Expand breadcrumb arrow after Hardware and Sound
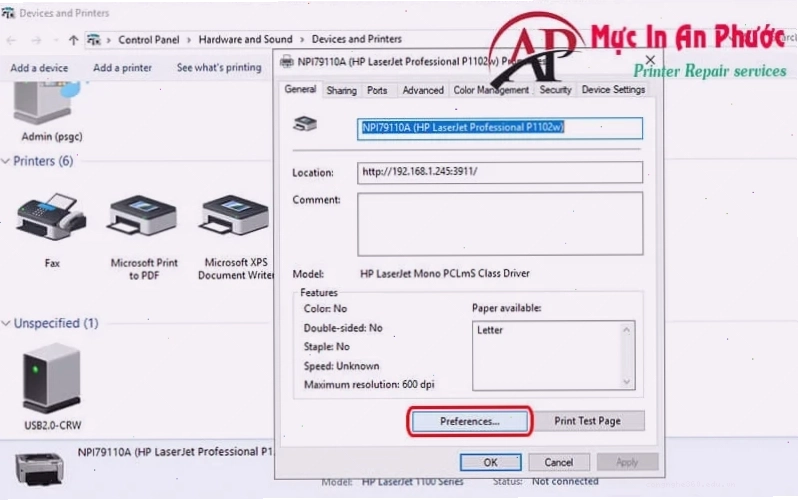The height and width of the screenshot is (501, 798). (302, 40)
